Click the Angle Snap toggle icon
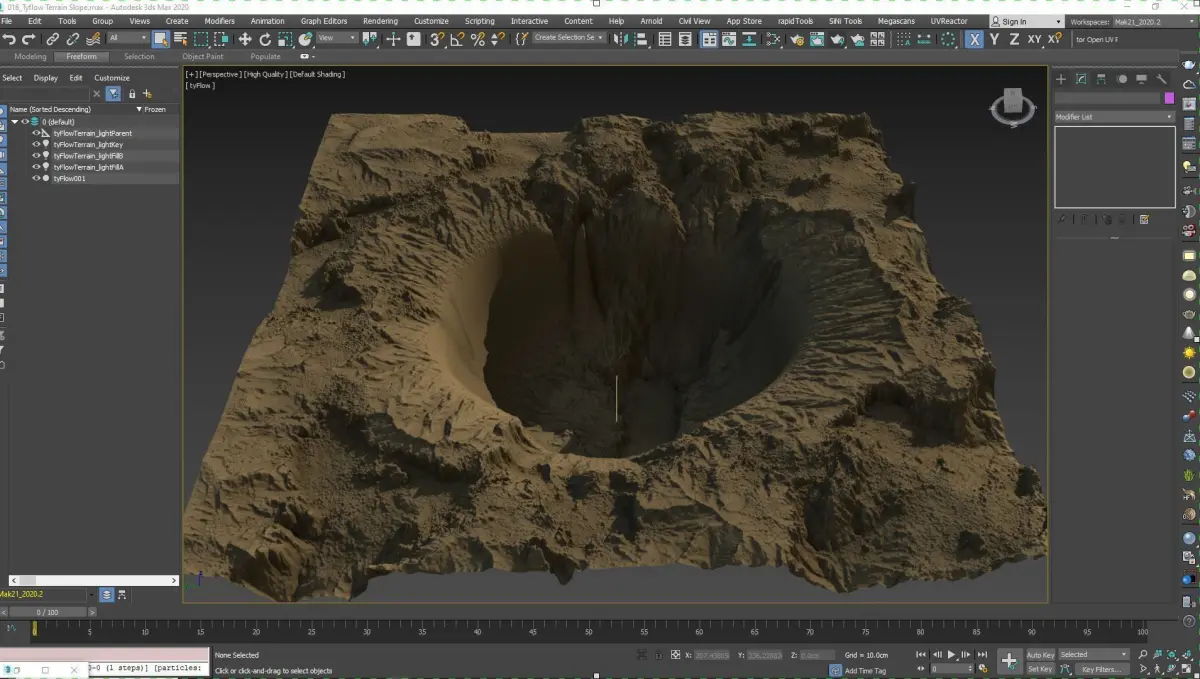This screenshot has height=679, width=1200. click(457, 39)
